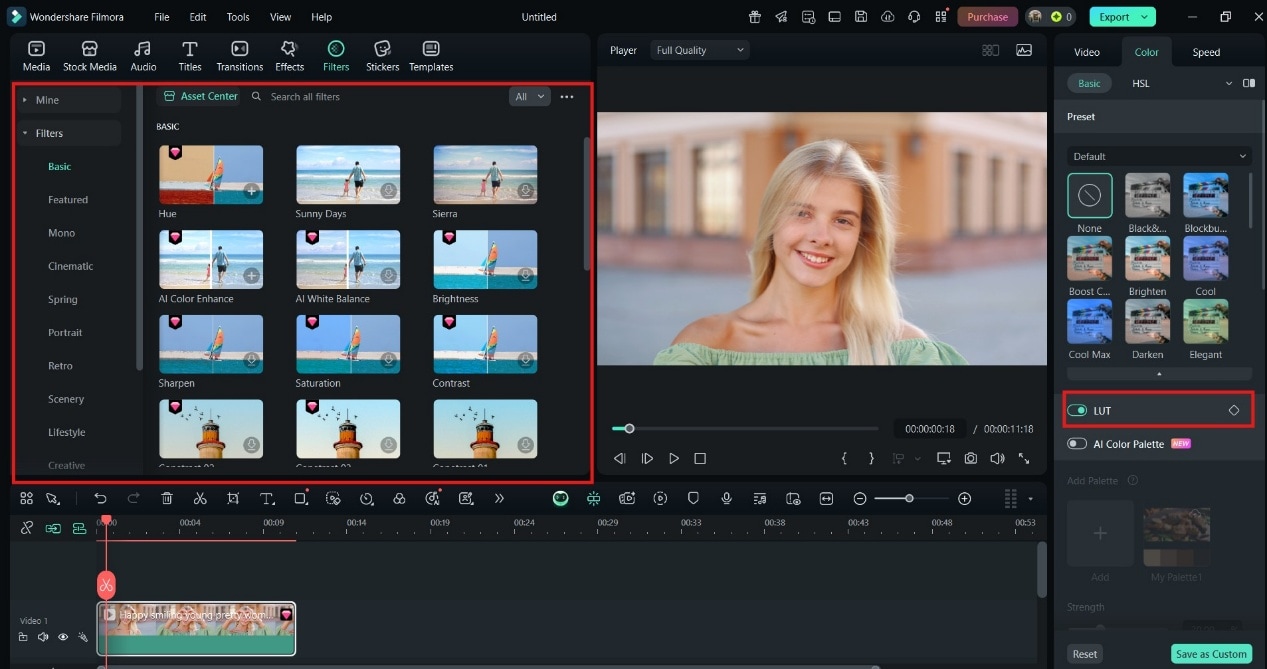Click the delete trash icon in timeline toolbar
This screenshot has width=1267, height=669.
pyautogui.click(x=167, y=498)
